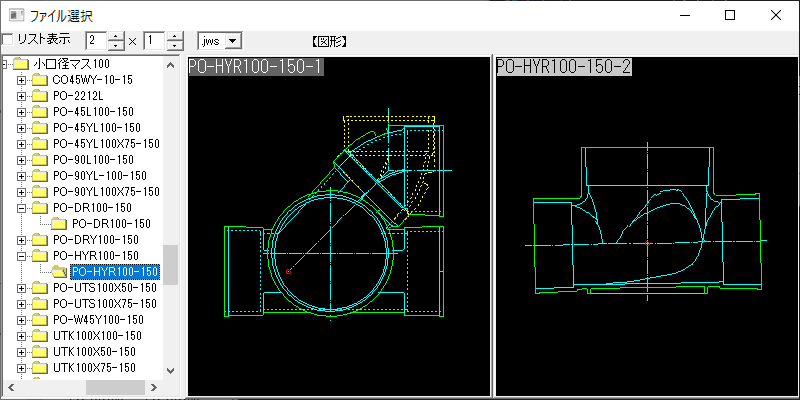Screen dimensions: 800x400
Task: Click the UTK100X50-150 folder icon
Action: tap(39, 352)
